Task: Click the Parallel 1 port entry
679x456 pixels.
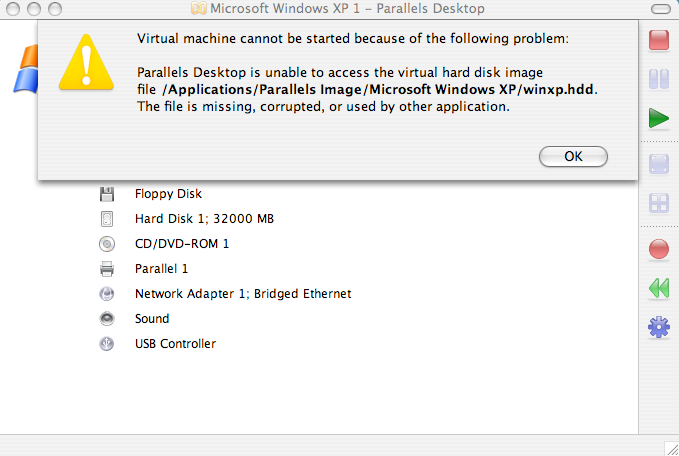Action: point(161,269)
